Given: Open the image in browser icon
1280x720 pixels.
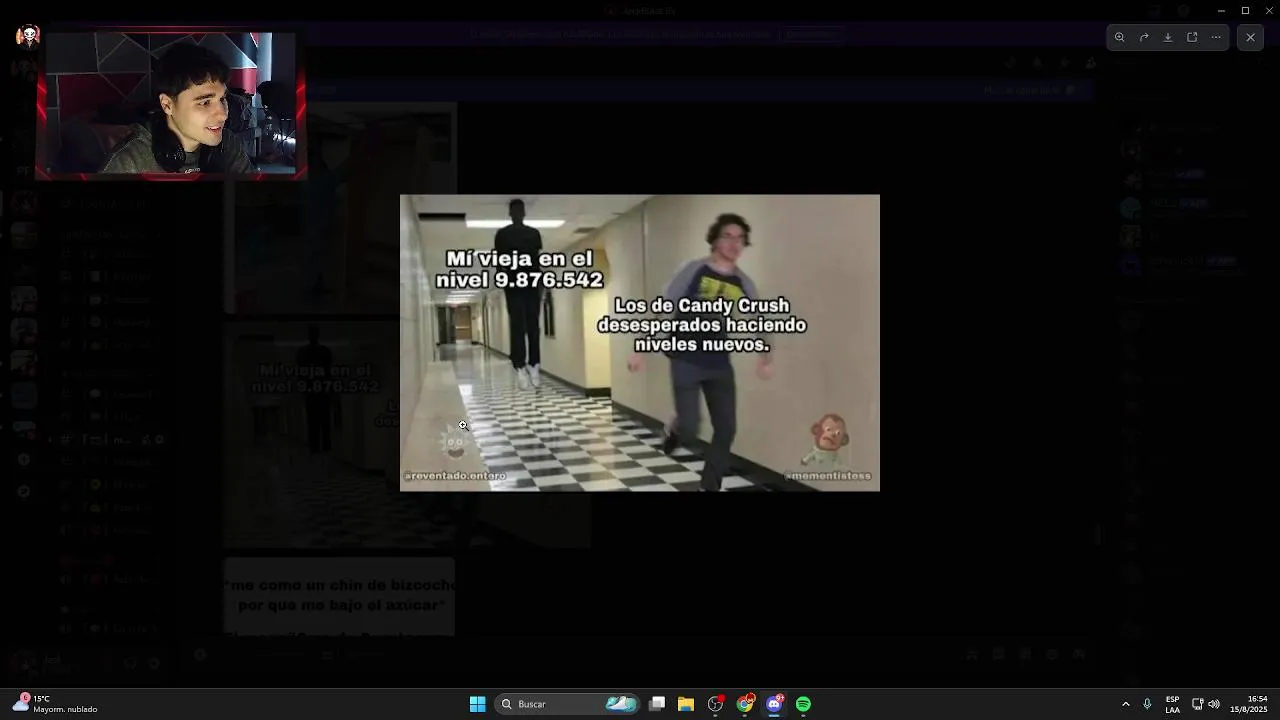Looking at the screenshot, I should [x=1192, y=37].
